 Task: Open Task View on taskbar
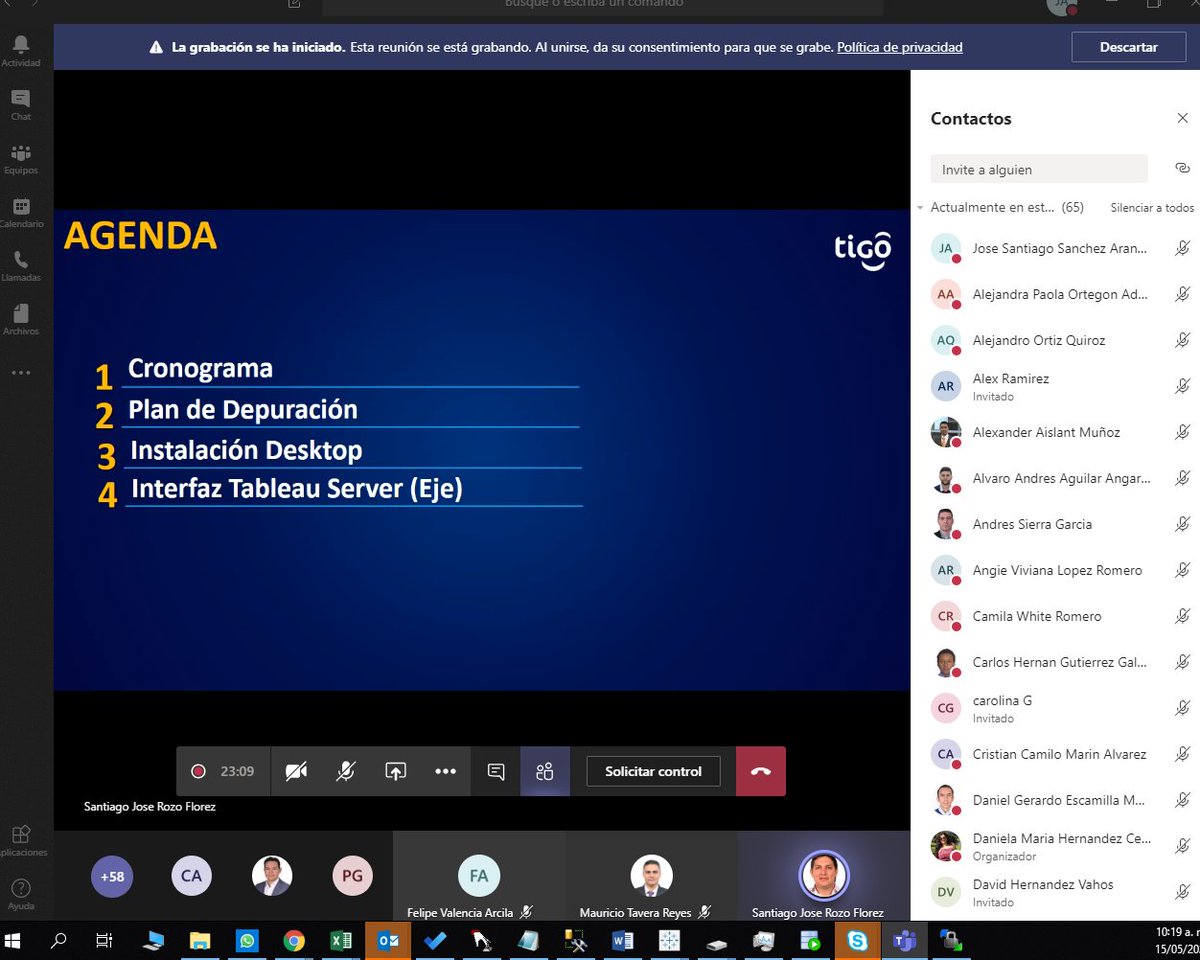[104, 940]
